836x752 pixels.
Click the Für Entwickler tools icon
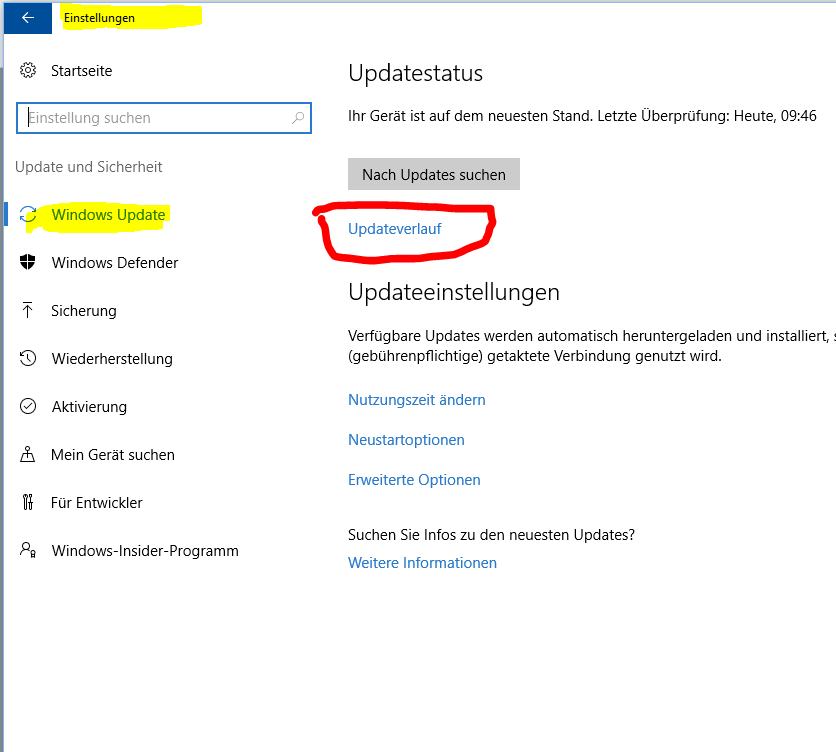28,502
